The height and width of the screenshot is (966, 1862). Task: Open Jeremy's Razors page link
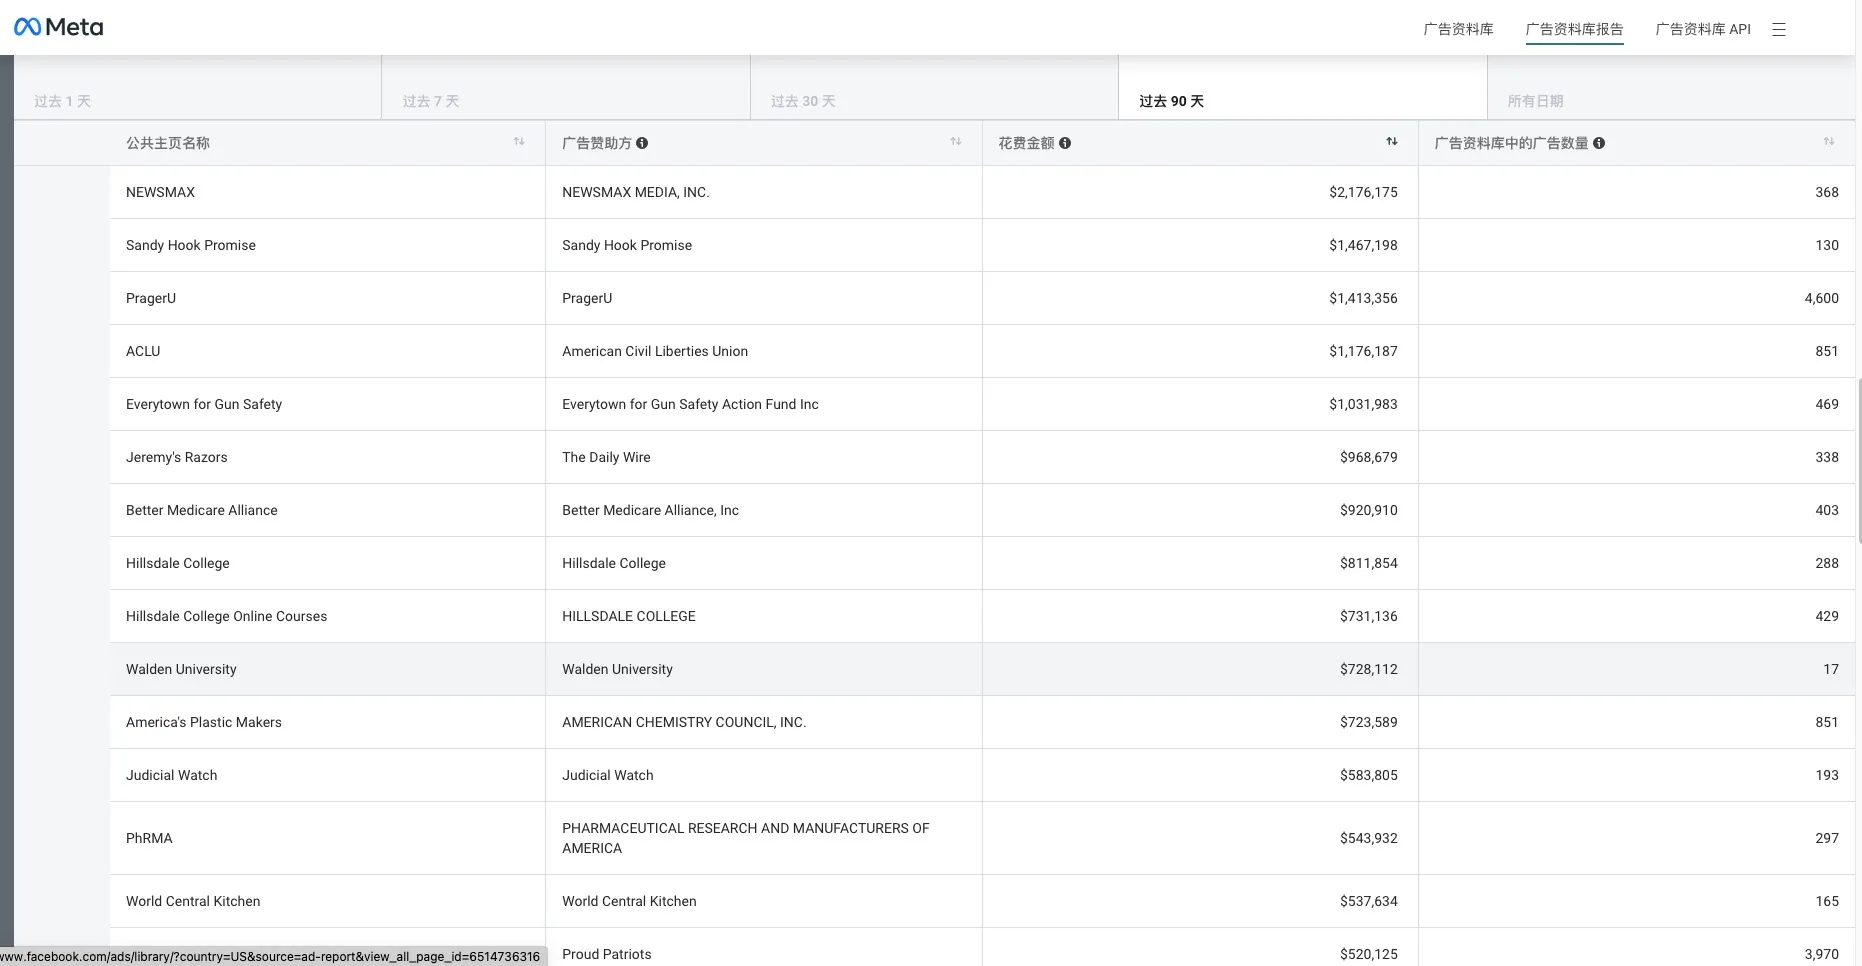coord(177,457)
